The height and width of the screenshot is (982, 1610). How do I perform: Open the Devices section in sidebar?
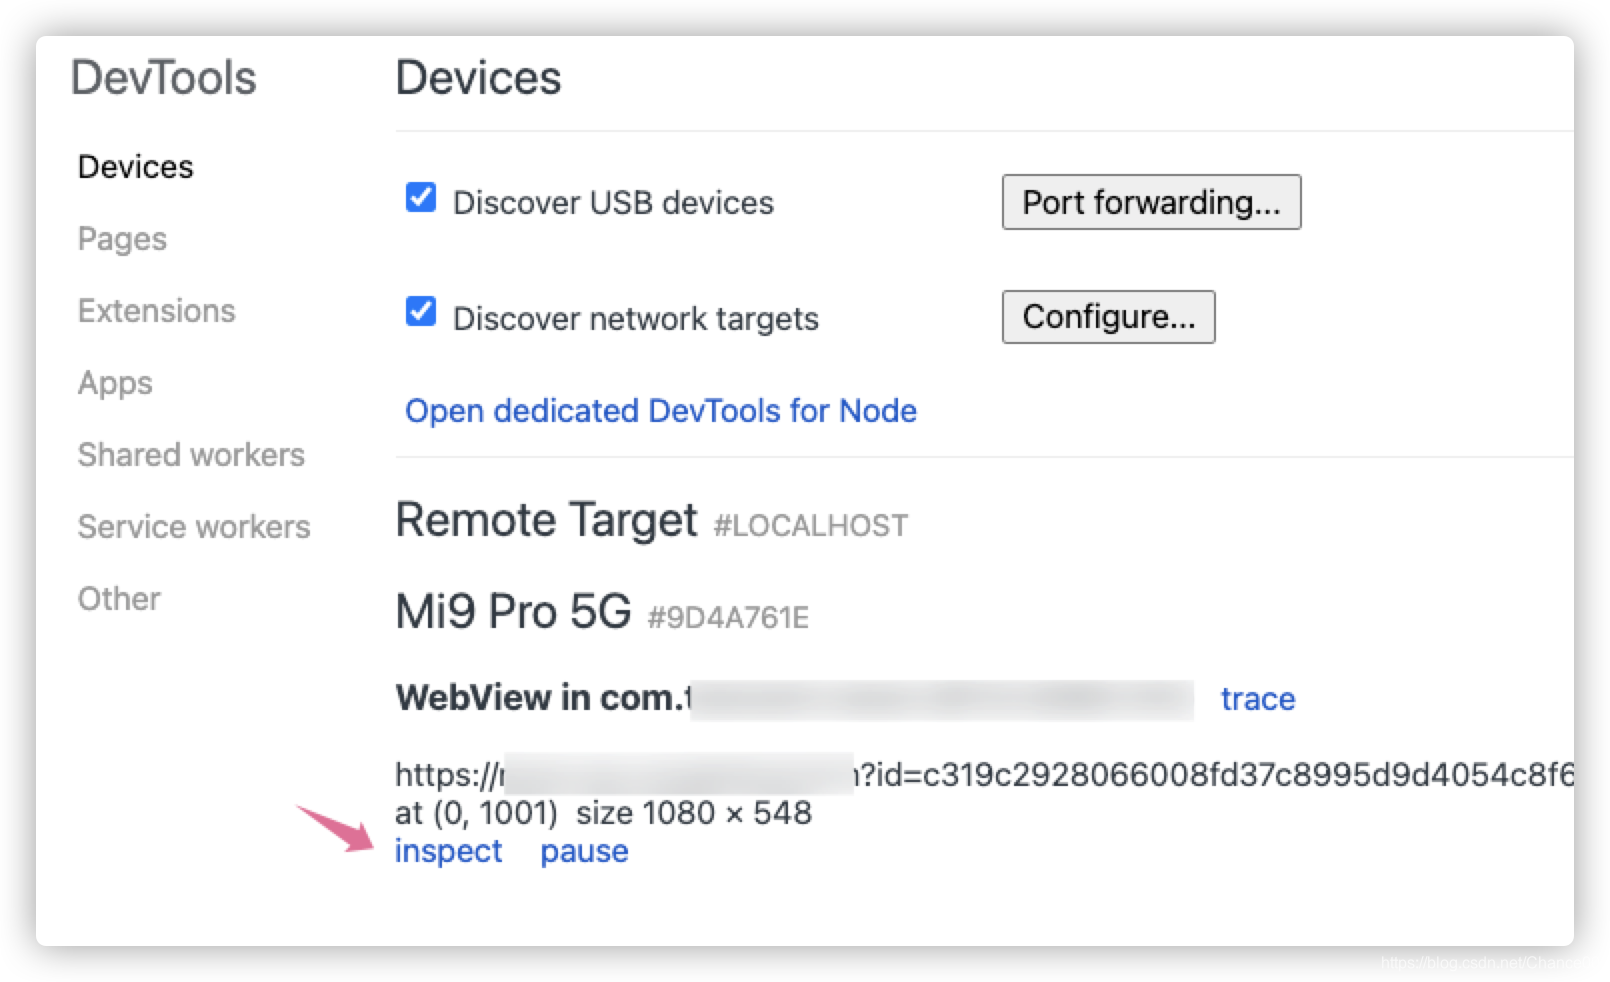[135, 167]
